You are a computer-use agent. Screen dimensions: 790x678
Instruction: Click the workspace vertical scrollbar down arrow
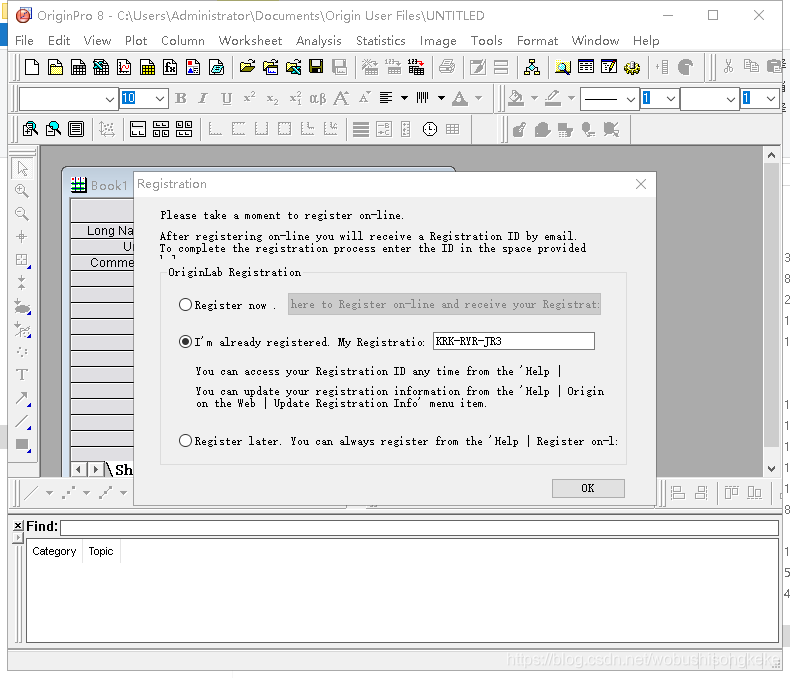771,468
